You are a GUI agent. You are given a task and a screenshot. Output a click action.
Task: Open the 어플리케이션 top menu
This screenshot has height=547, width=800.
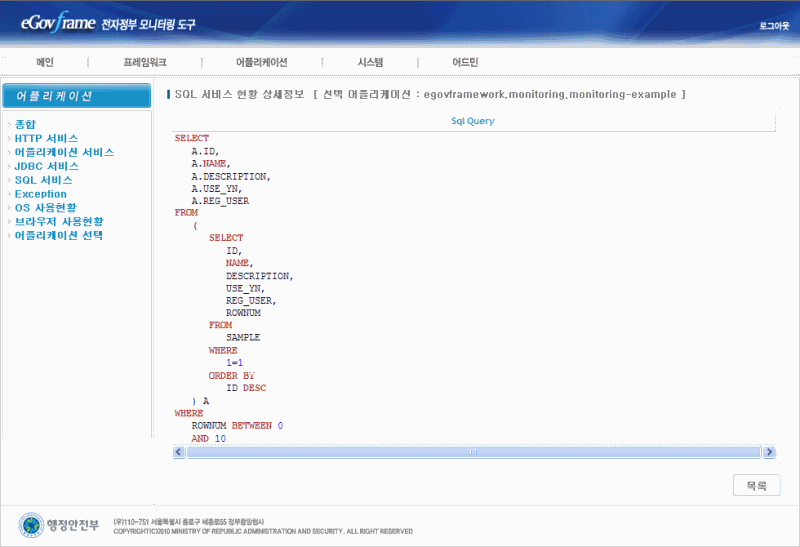(261, 62)
